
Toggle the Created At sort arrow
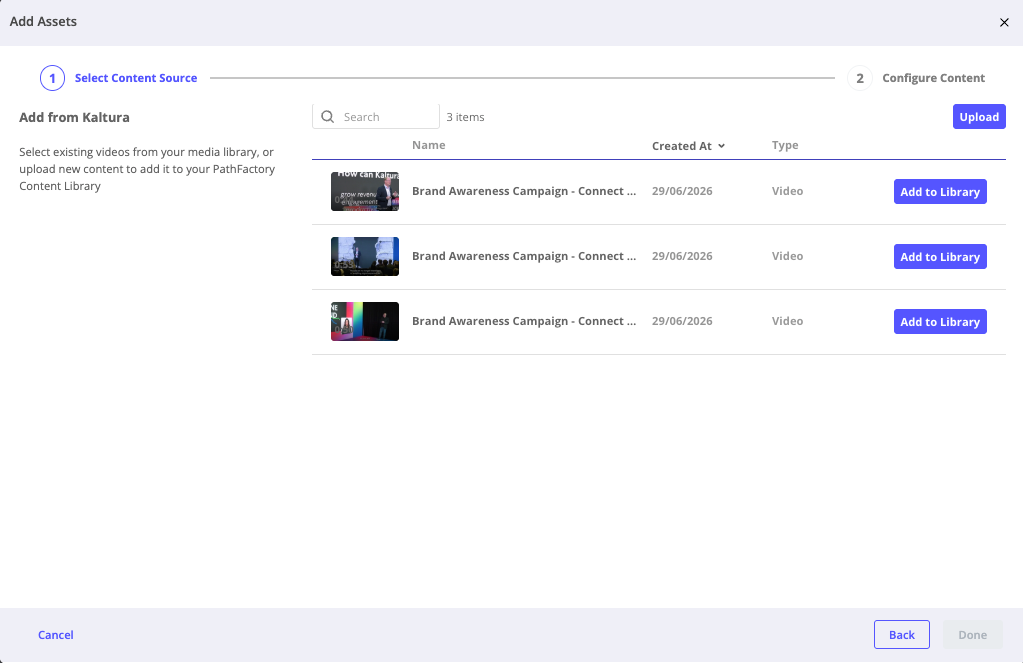pyautogui.click(x=722, y=146)
